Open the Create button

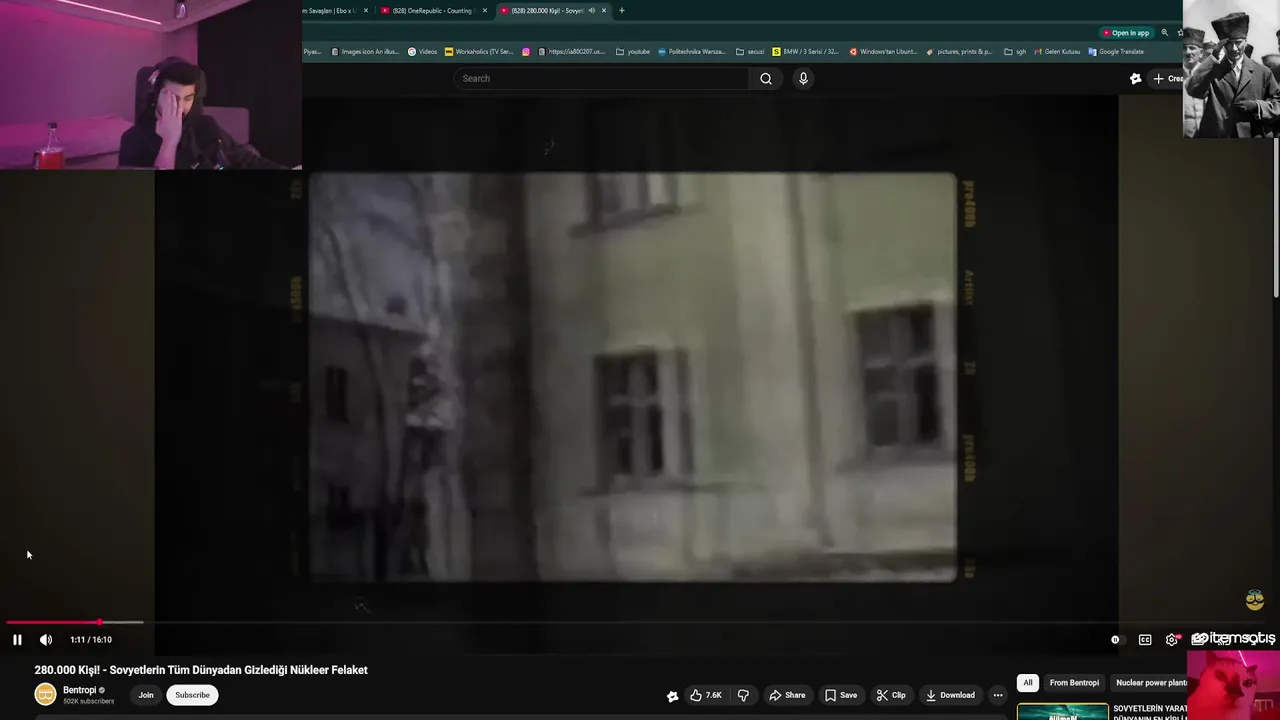[1167, 79]
